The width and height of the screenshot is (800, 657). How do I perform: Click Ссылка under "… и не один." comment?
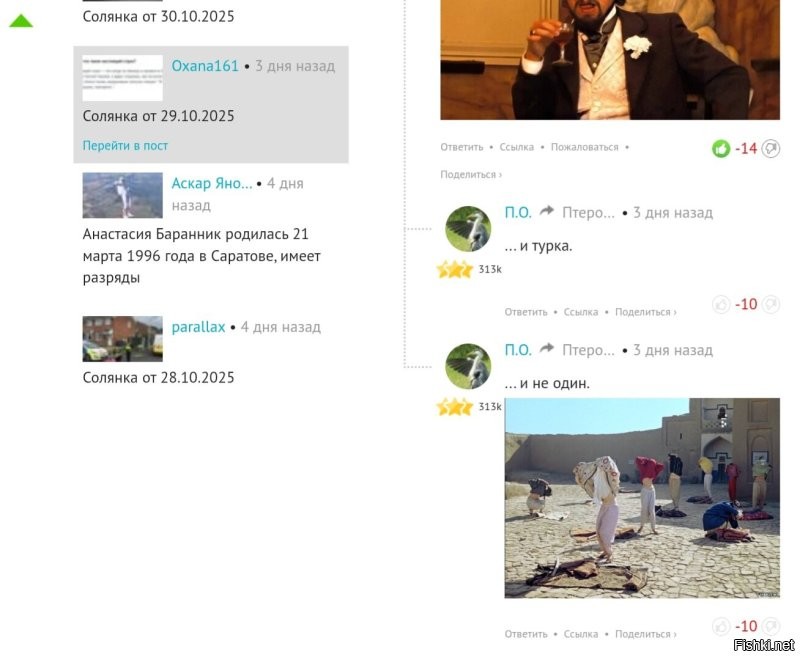point(581,634)
